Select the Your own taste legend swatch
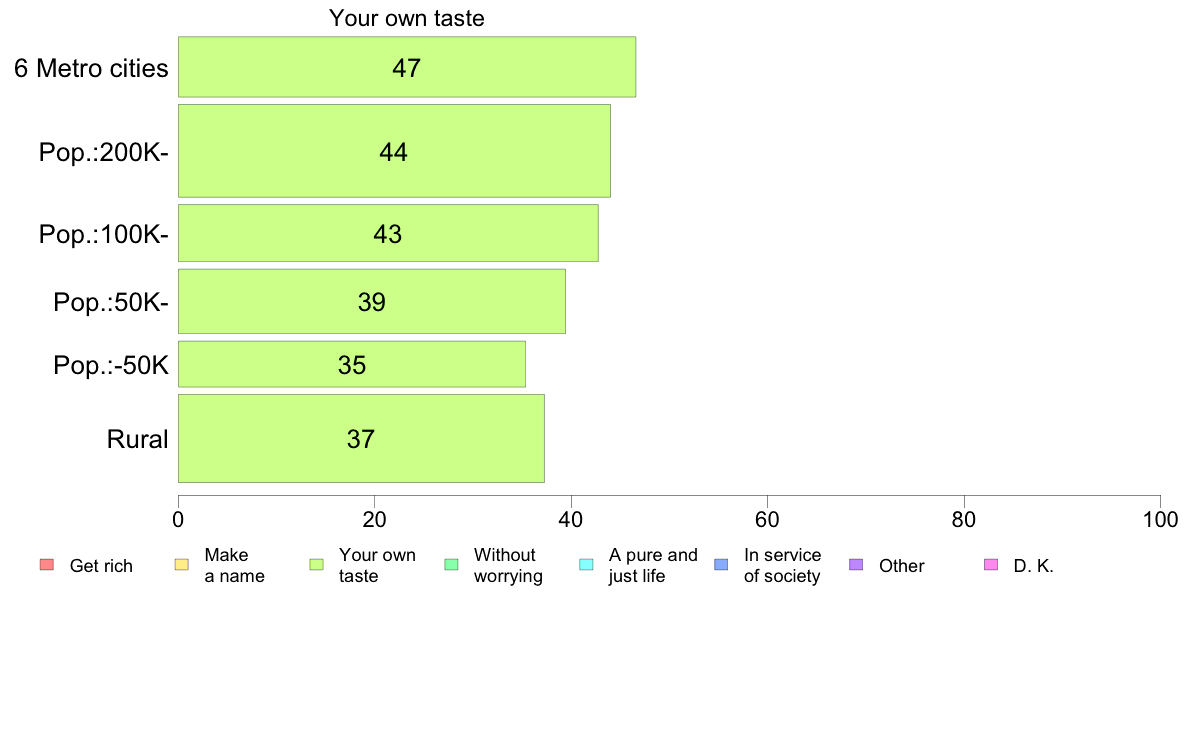The height and width of the screenshot is (736, 1188). click(317, 565)
